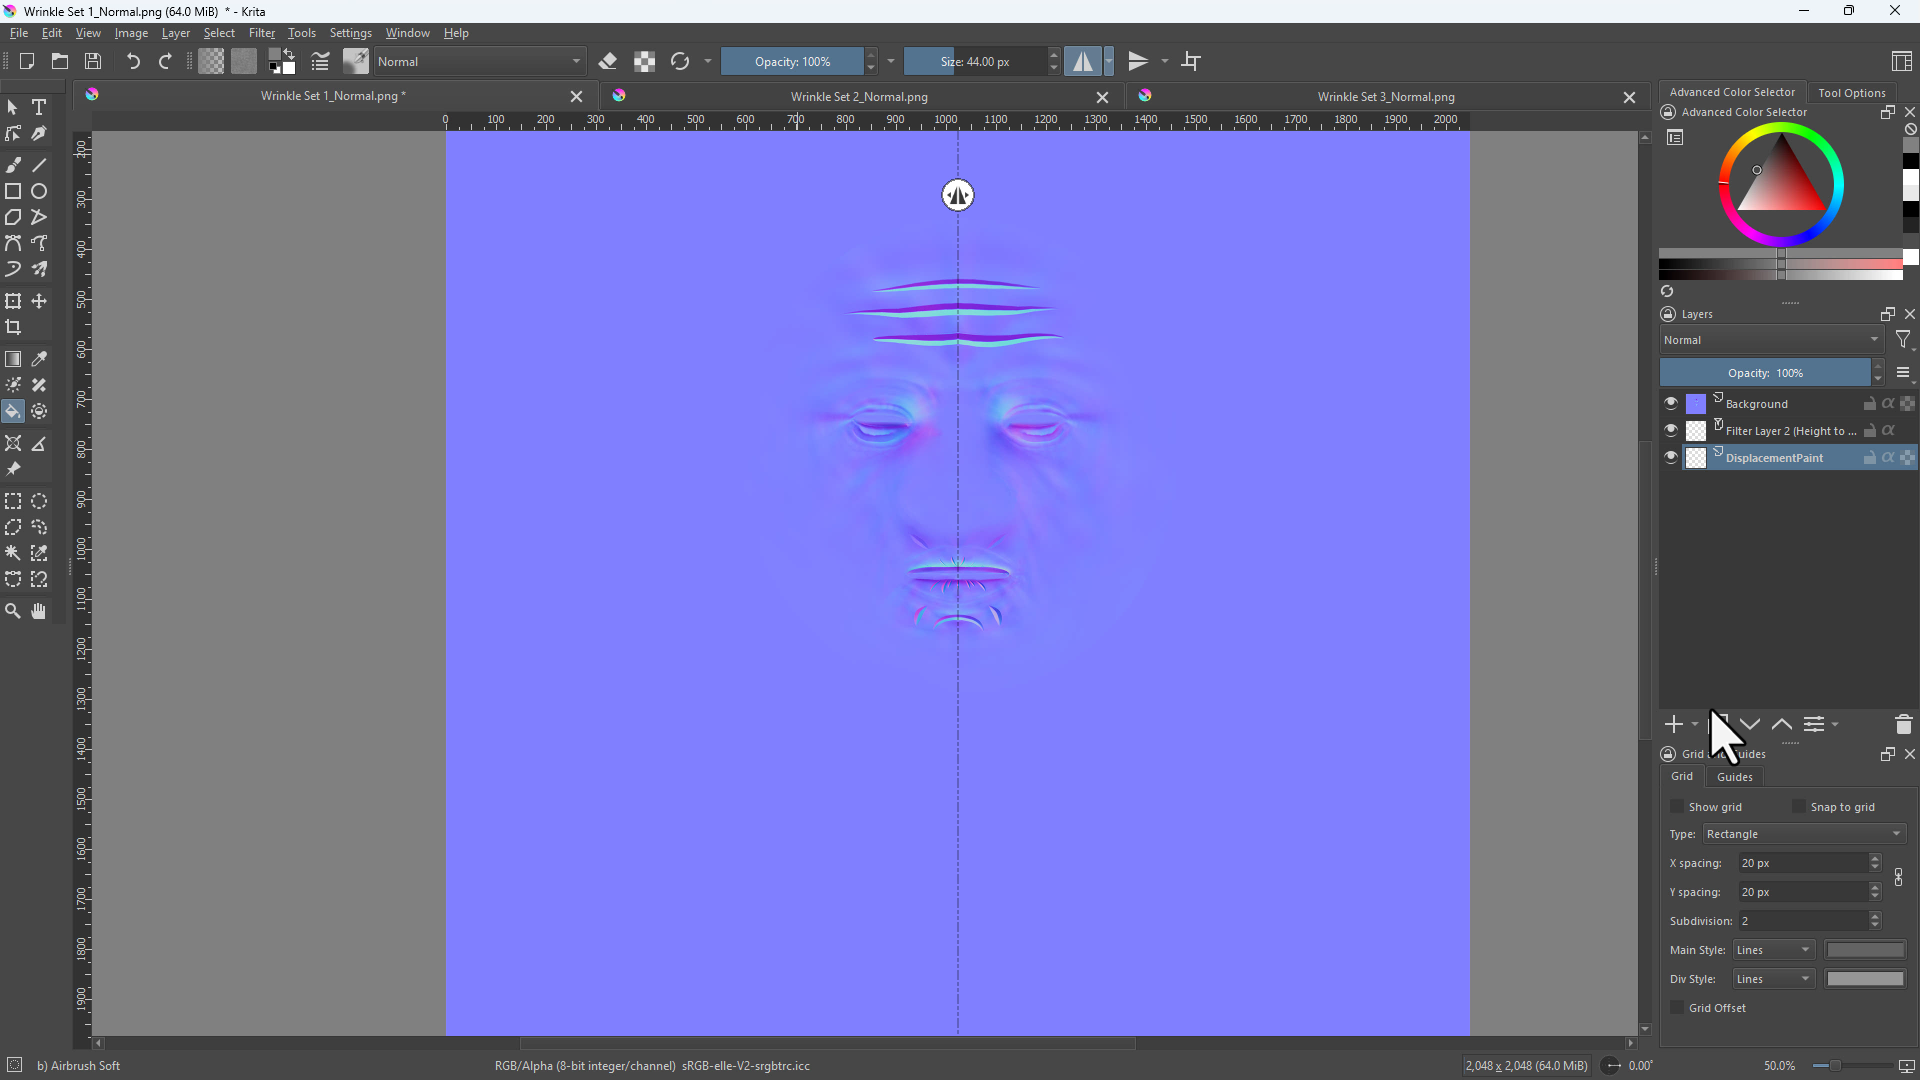The image size is (1920, 1080).
Task: Move the layer up with arrow button
Action: (1782, 724)
